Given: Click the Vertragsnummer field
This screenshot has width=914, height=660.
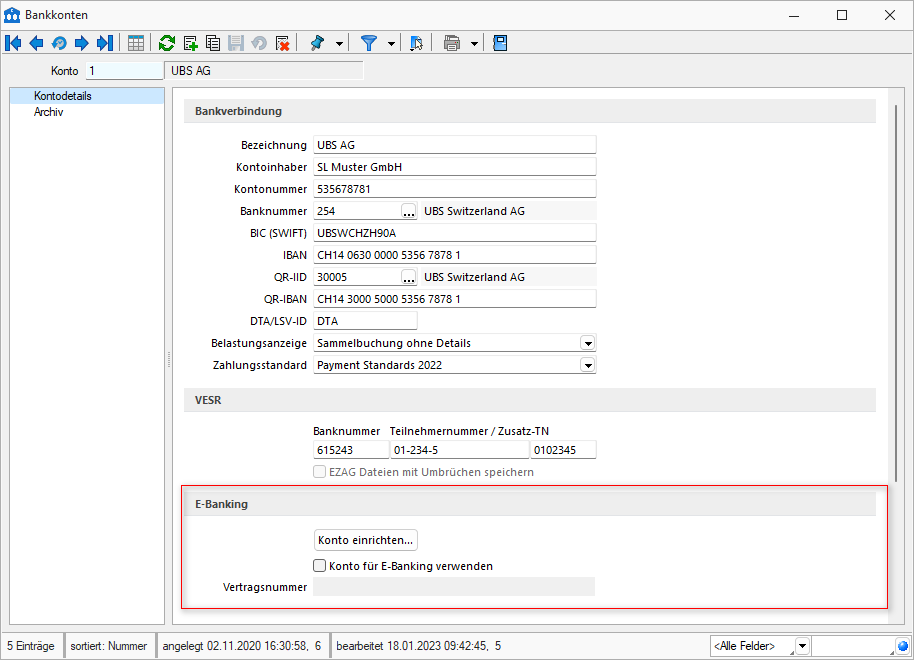Looking at the screenshot, I should coord(454,587).
